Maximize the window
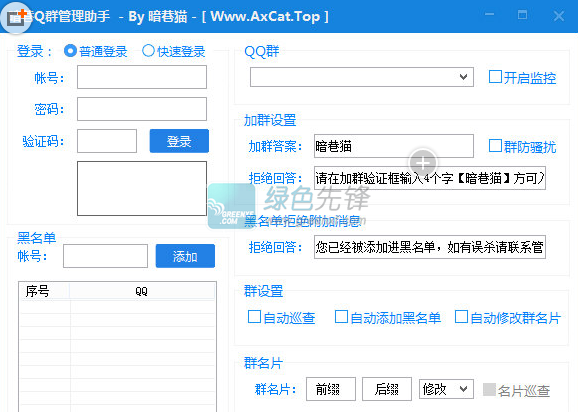Image resolution: width=578 pixels, height=412 pixels. click(522, 15)
